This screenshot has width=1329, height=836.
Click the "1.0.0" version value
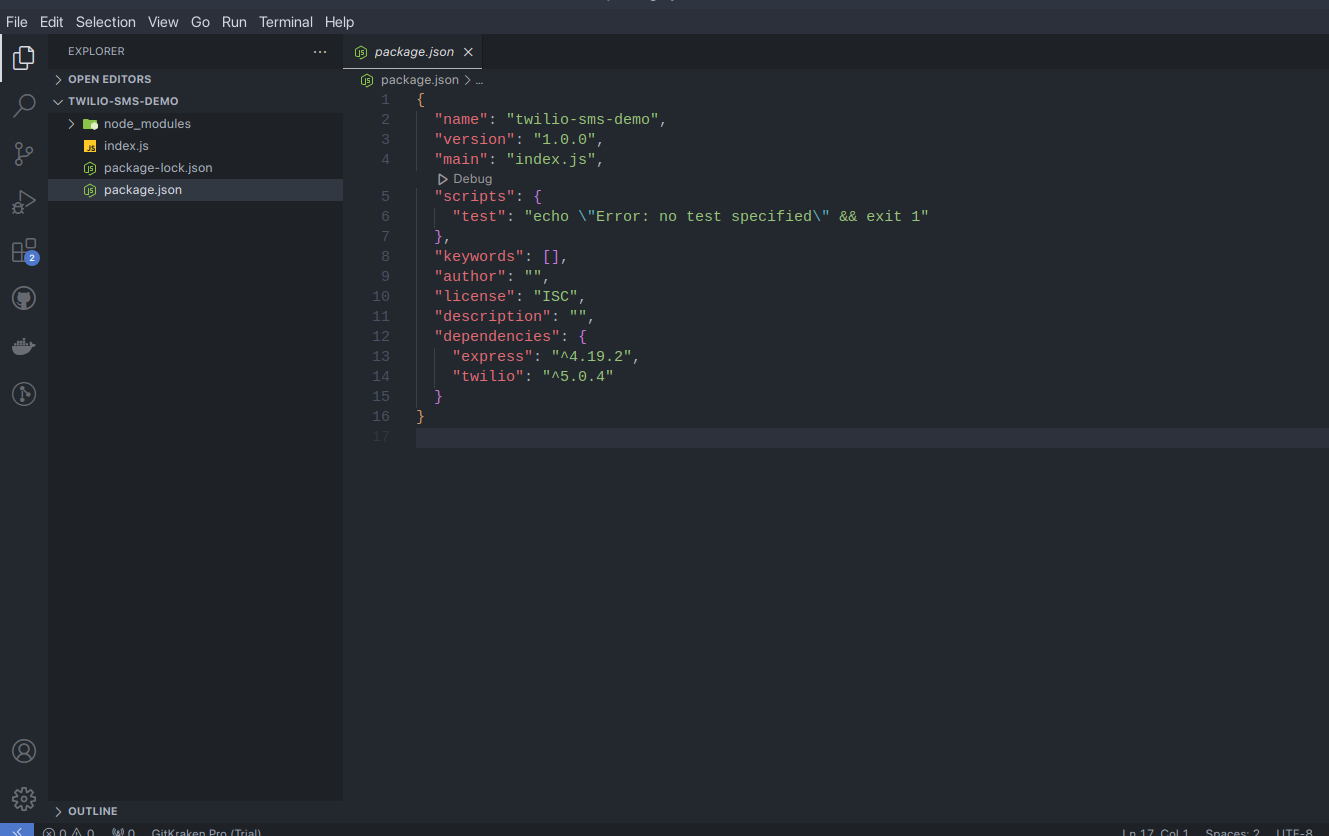coord(564,139)
